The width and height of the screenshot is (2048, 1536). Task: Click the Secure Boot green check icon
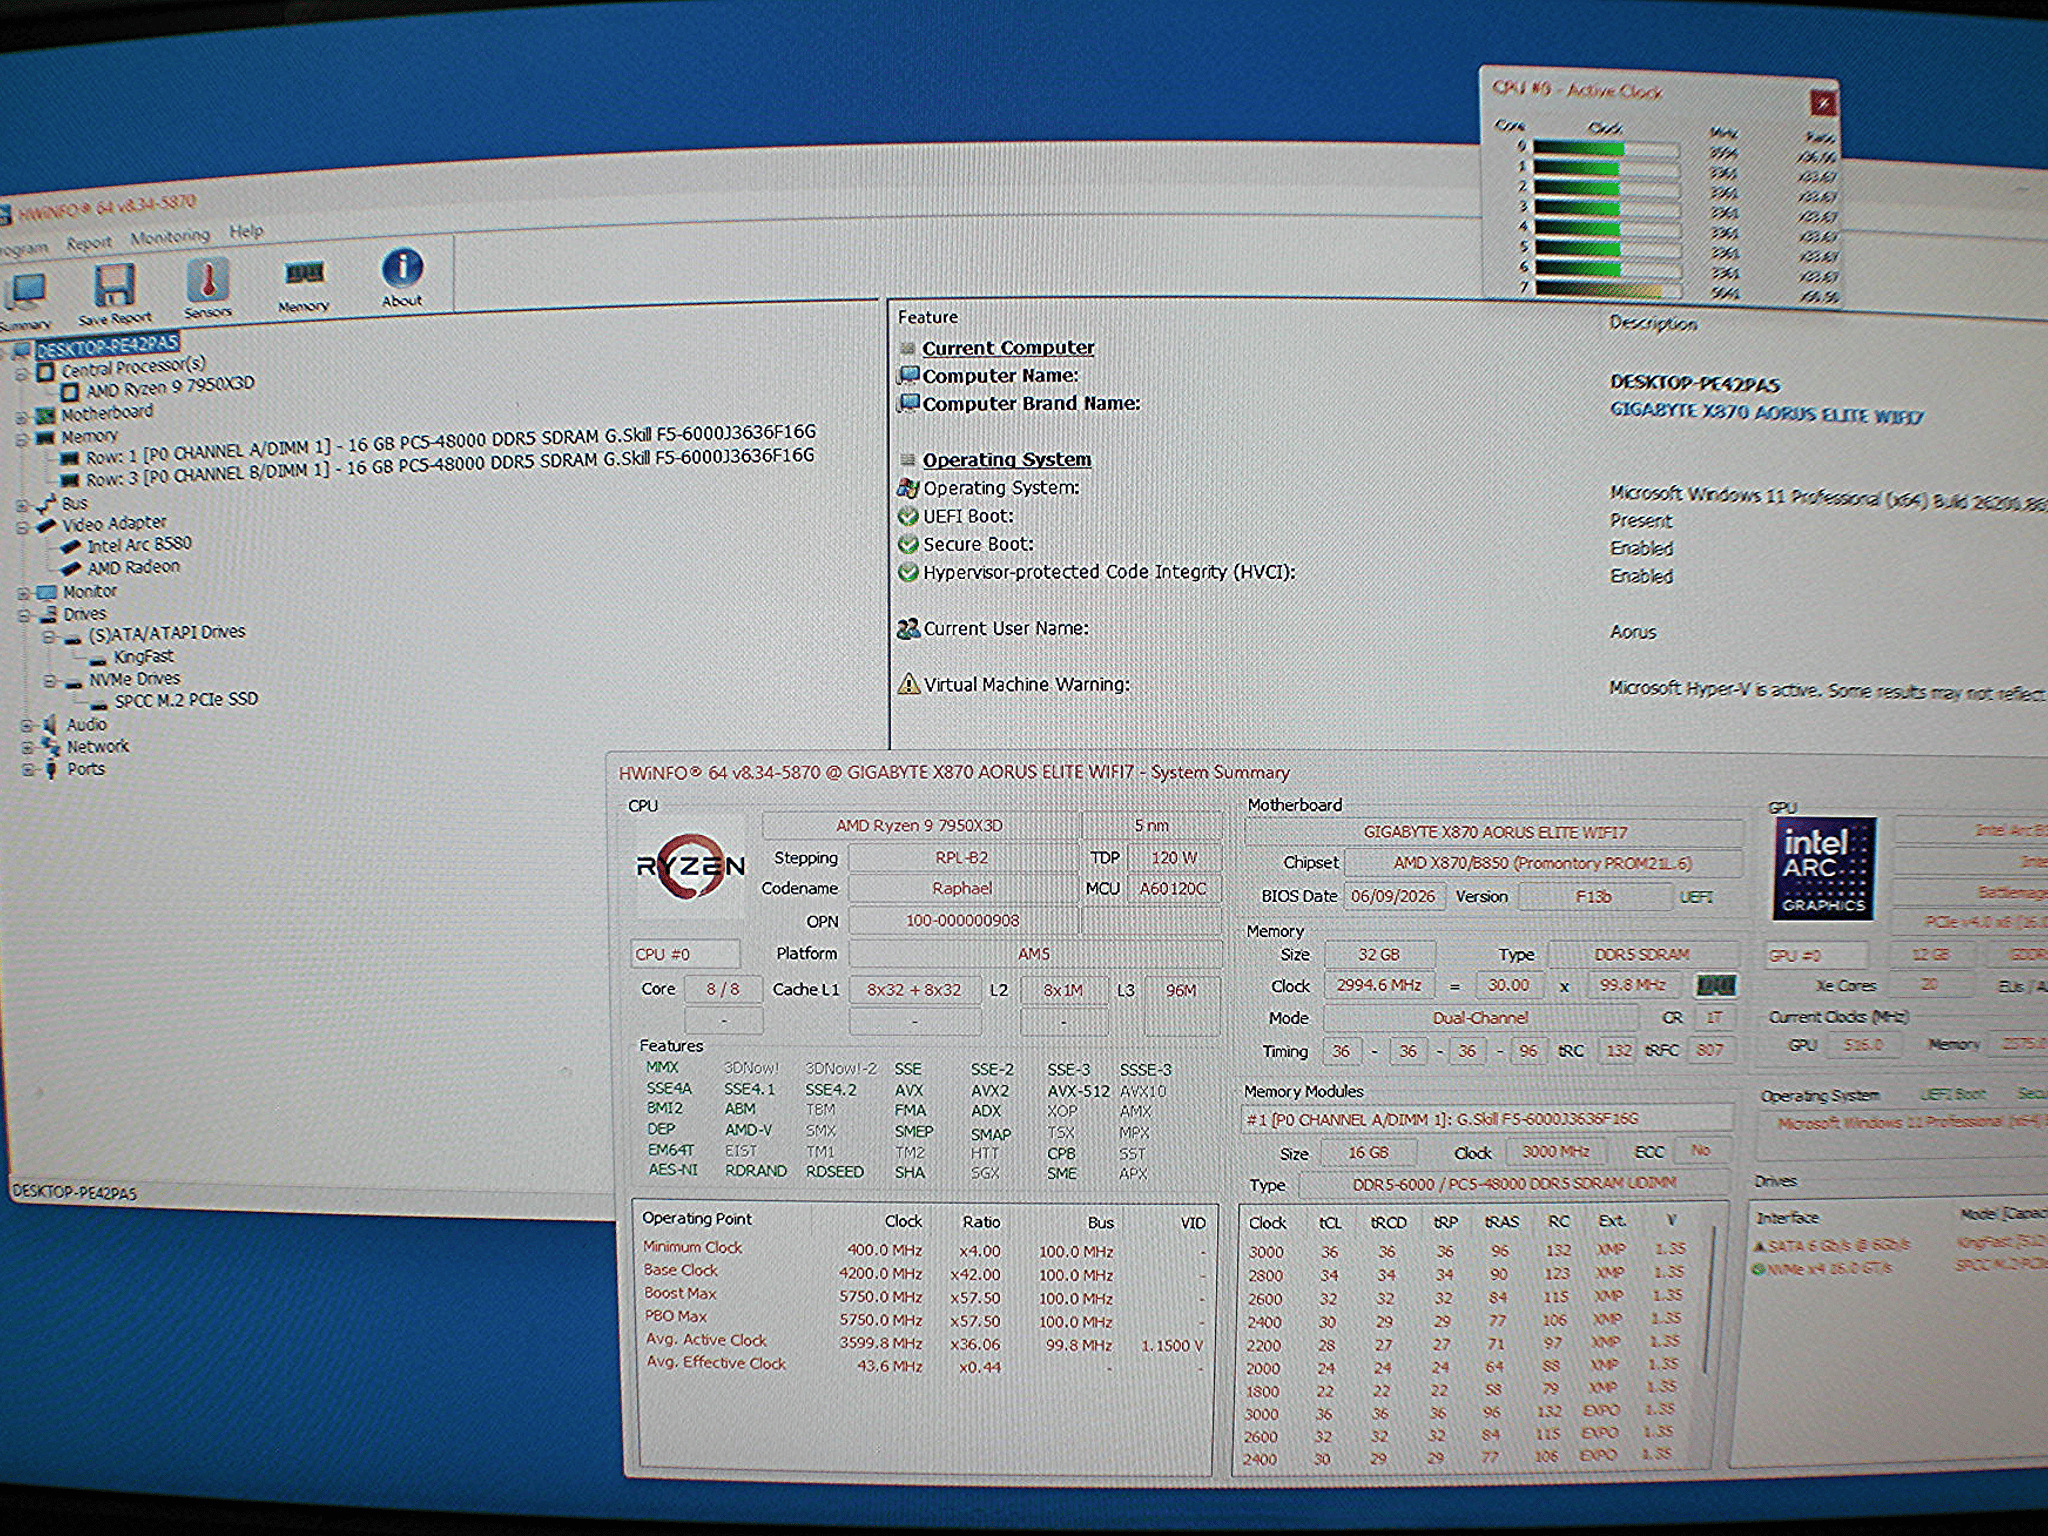[908, 544]
